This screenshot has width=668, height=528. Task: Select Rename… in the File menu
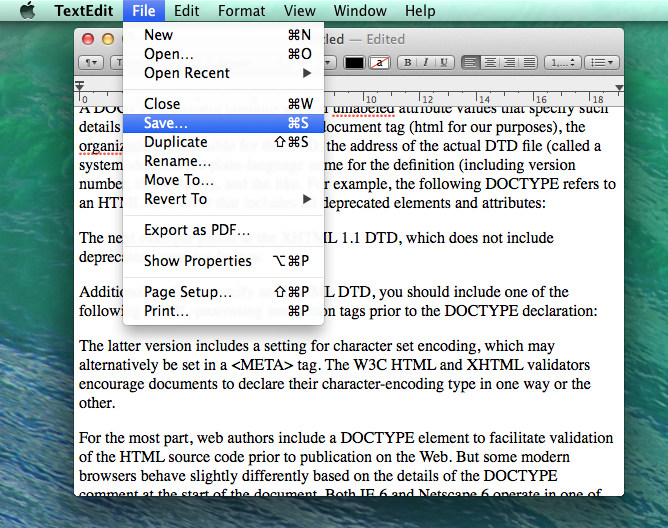(223, 161)
